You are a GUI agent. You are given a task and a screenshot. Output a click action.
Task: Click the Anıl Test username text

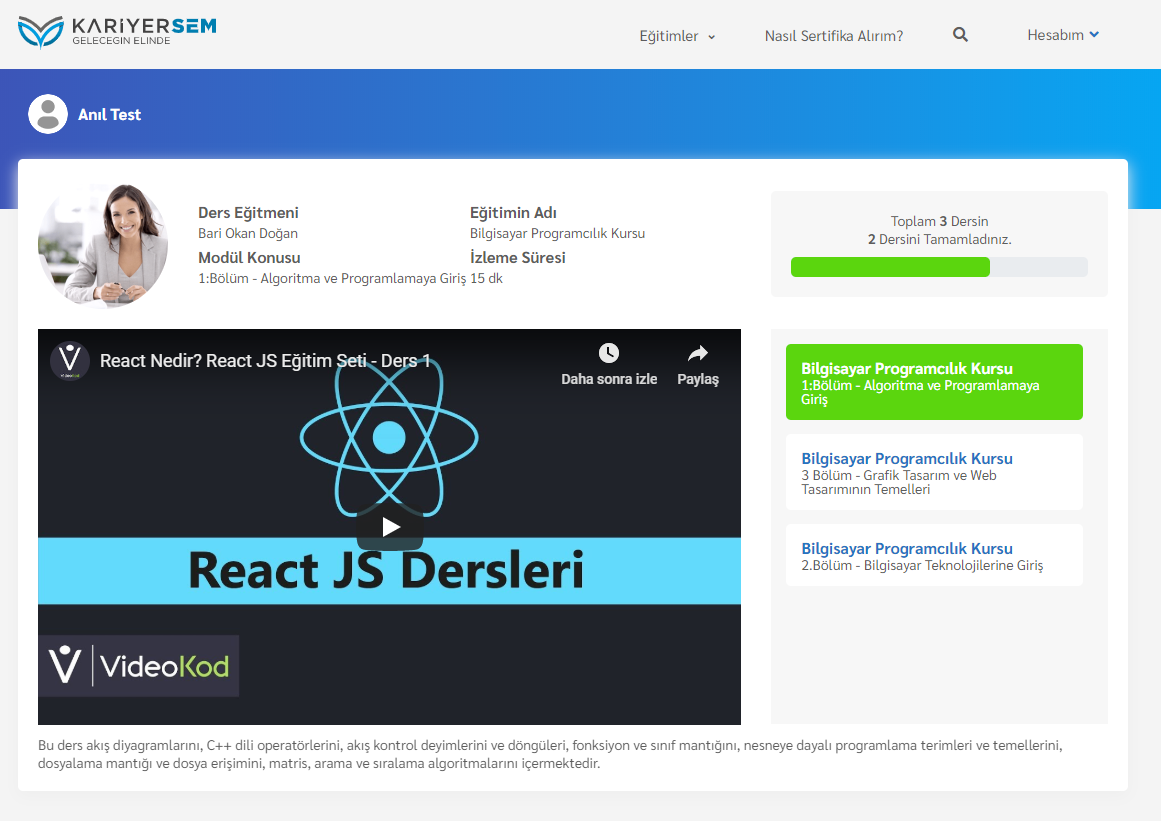point(110,114)
